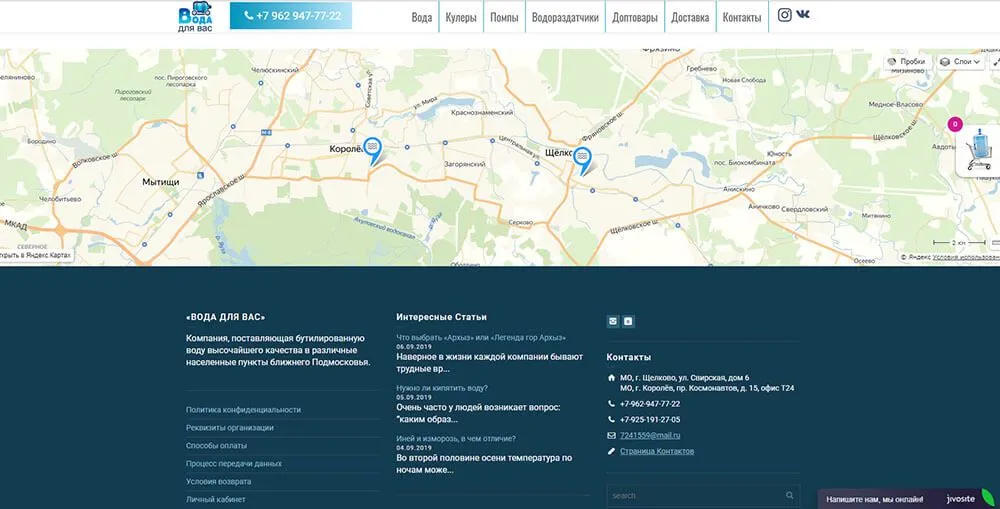Click the map marker in Щёлково
1000x509 pixels.
pos(582,159)
